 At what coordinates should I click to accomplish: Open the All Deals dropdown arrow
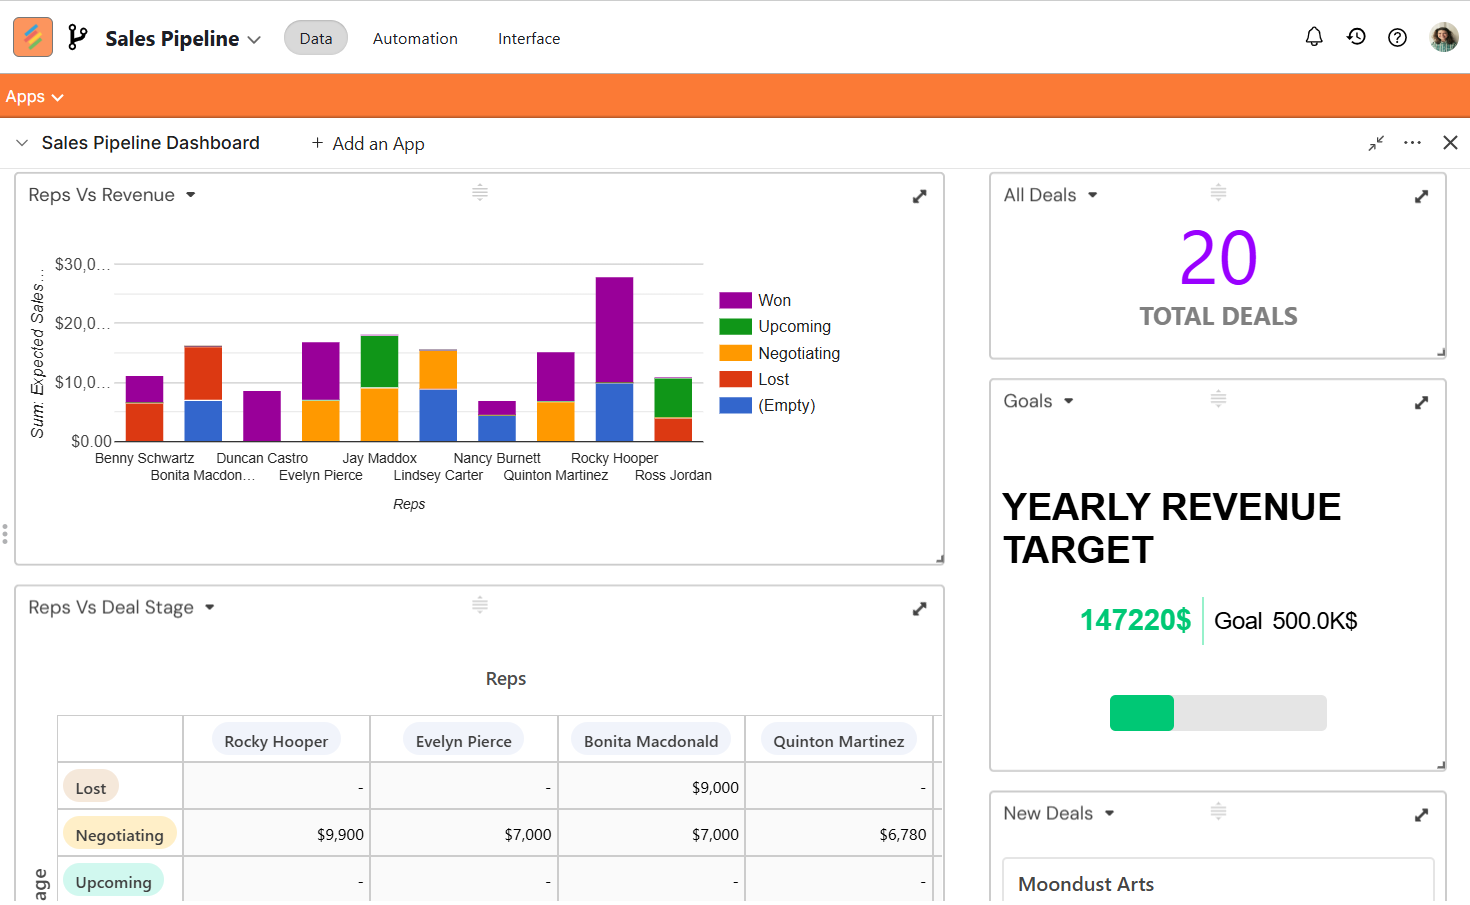[x=1093, y=195]
